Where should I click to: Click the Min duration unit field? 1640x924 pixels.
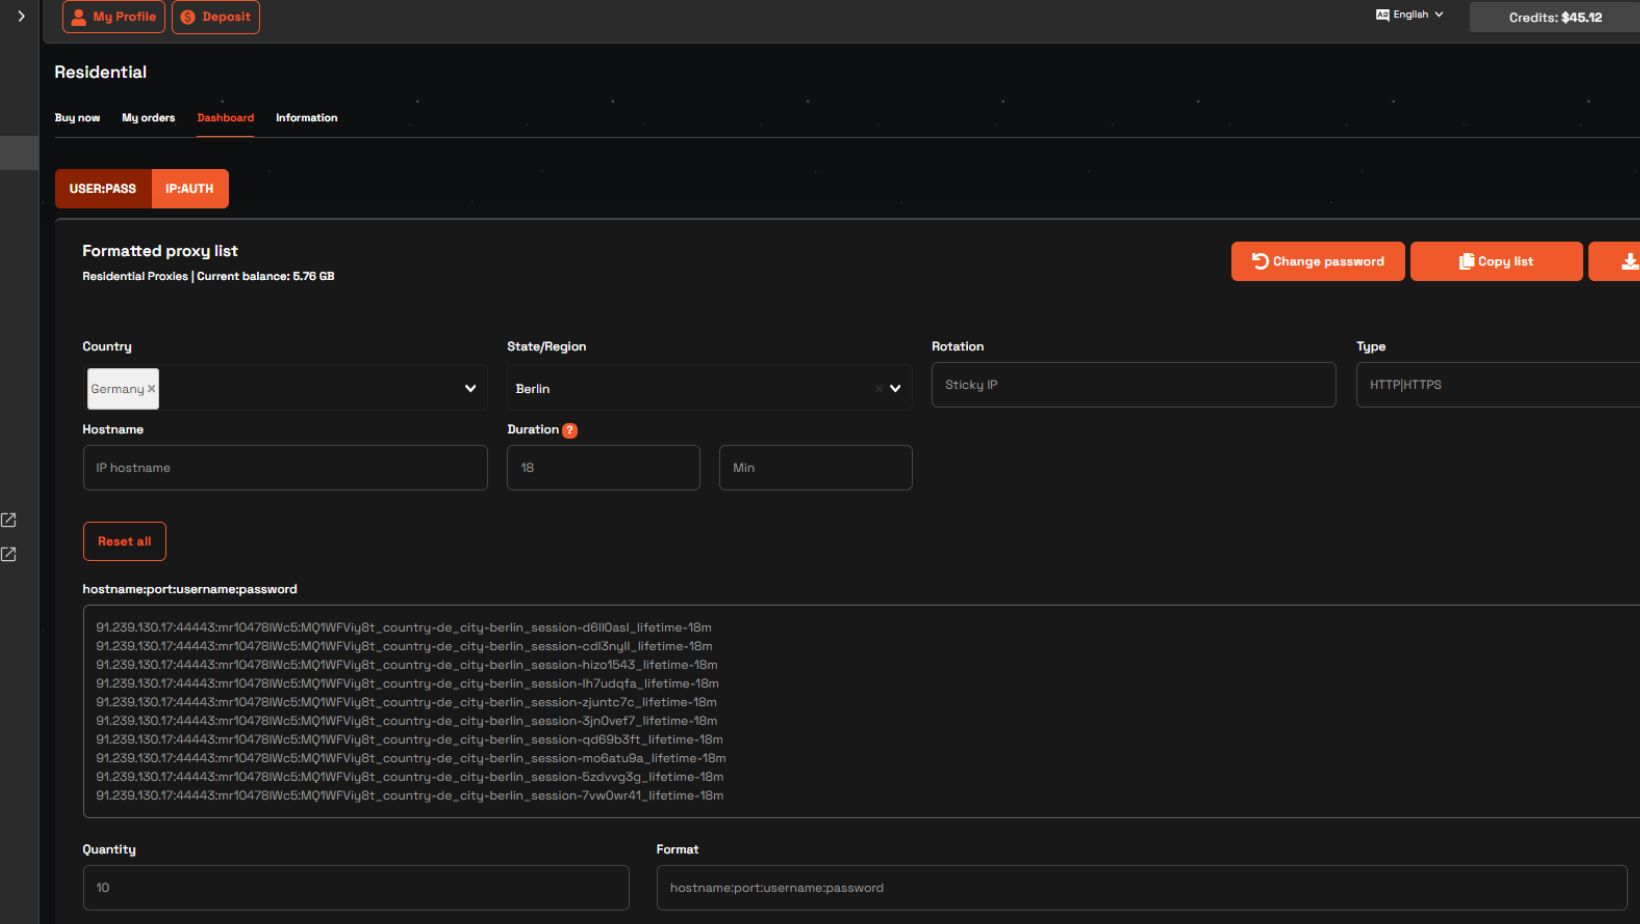816,468
